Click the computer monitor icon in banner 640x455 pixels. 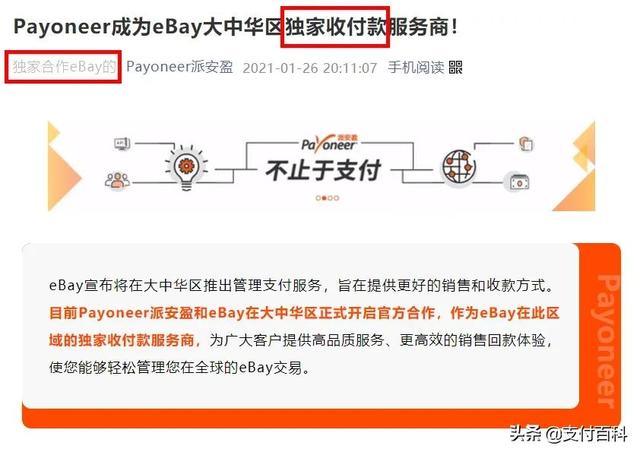pyautogui.click(x=122, y=144)
